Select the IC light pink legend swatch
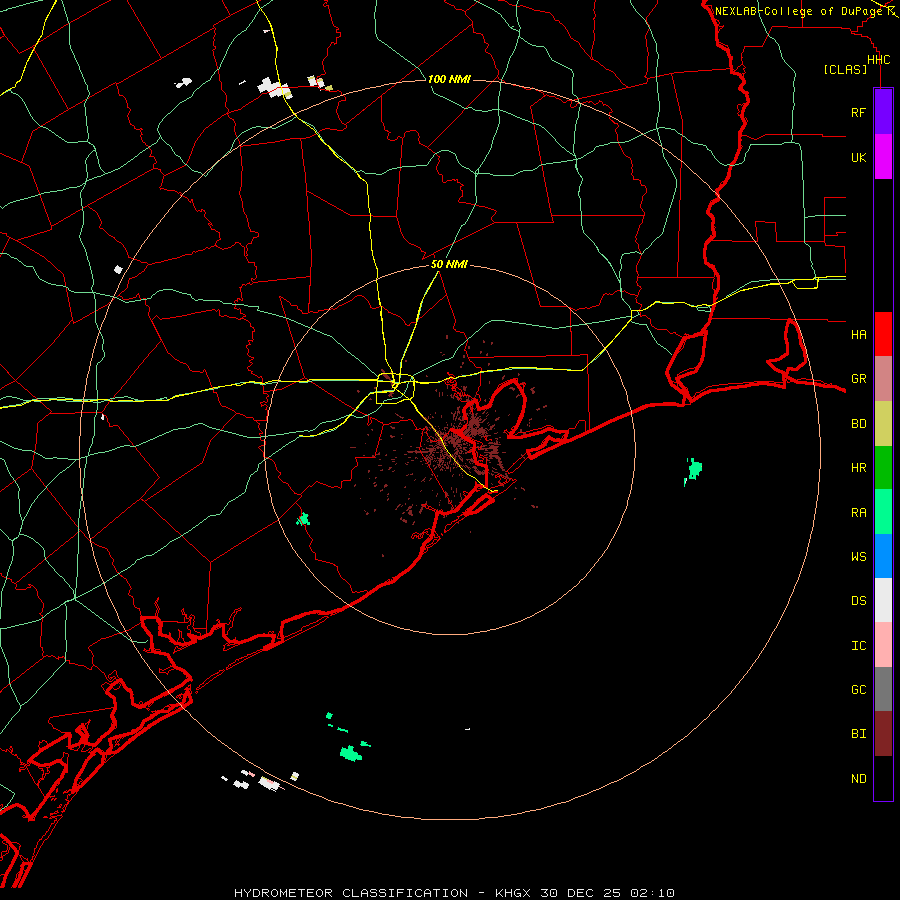 883,645
